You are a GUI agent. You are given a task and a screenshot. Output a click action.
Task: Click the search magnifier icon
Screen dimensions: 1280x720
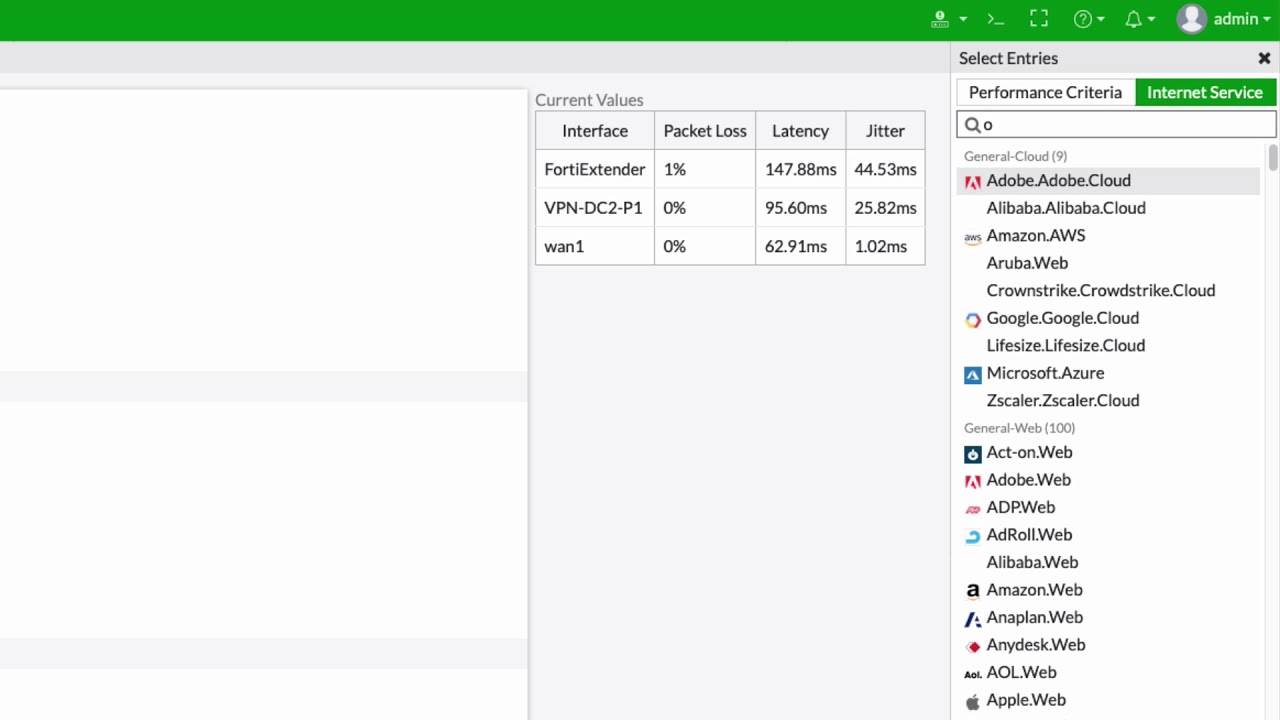point(972,125)
